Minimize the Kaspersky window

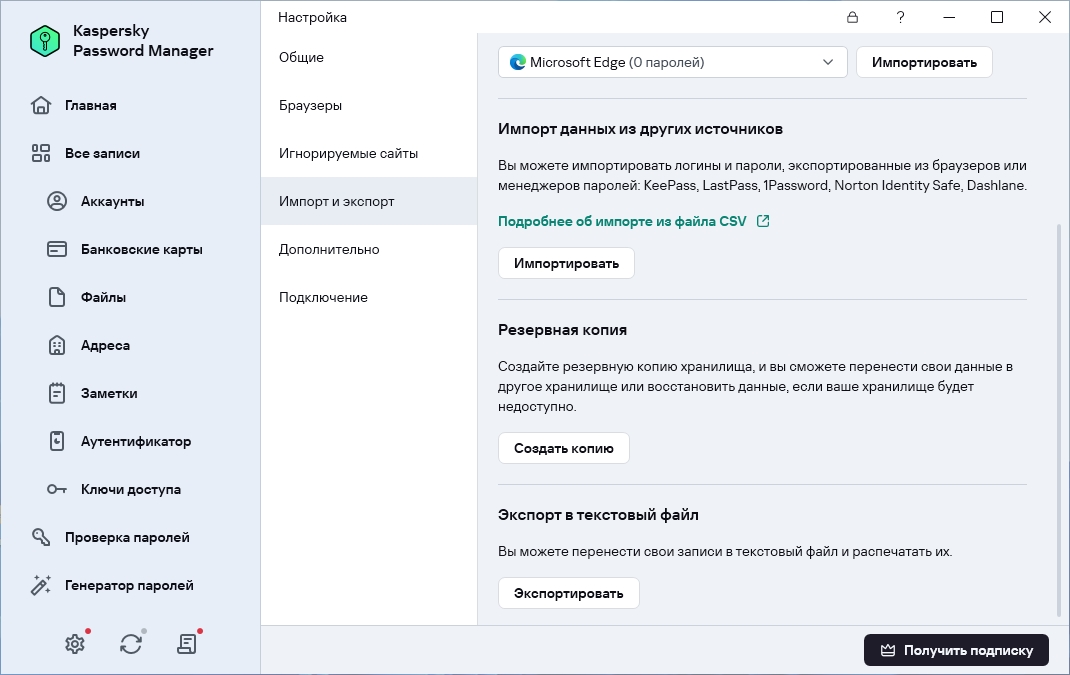(949, 17)
